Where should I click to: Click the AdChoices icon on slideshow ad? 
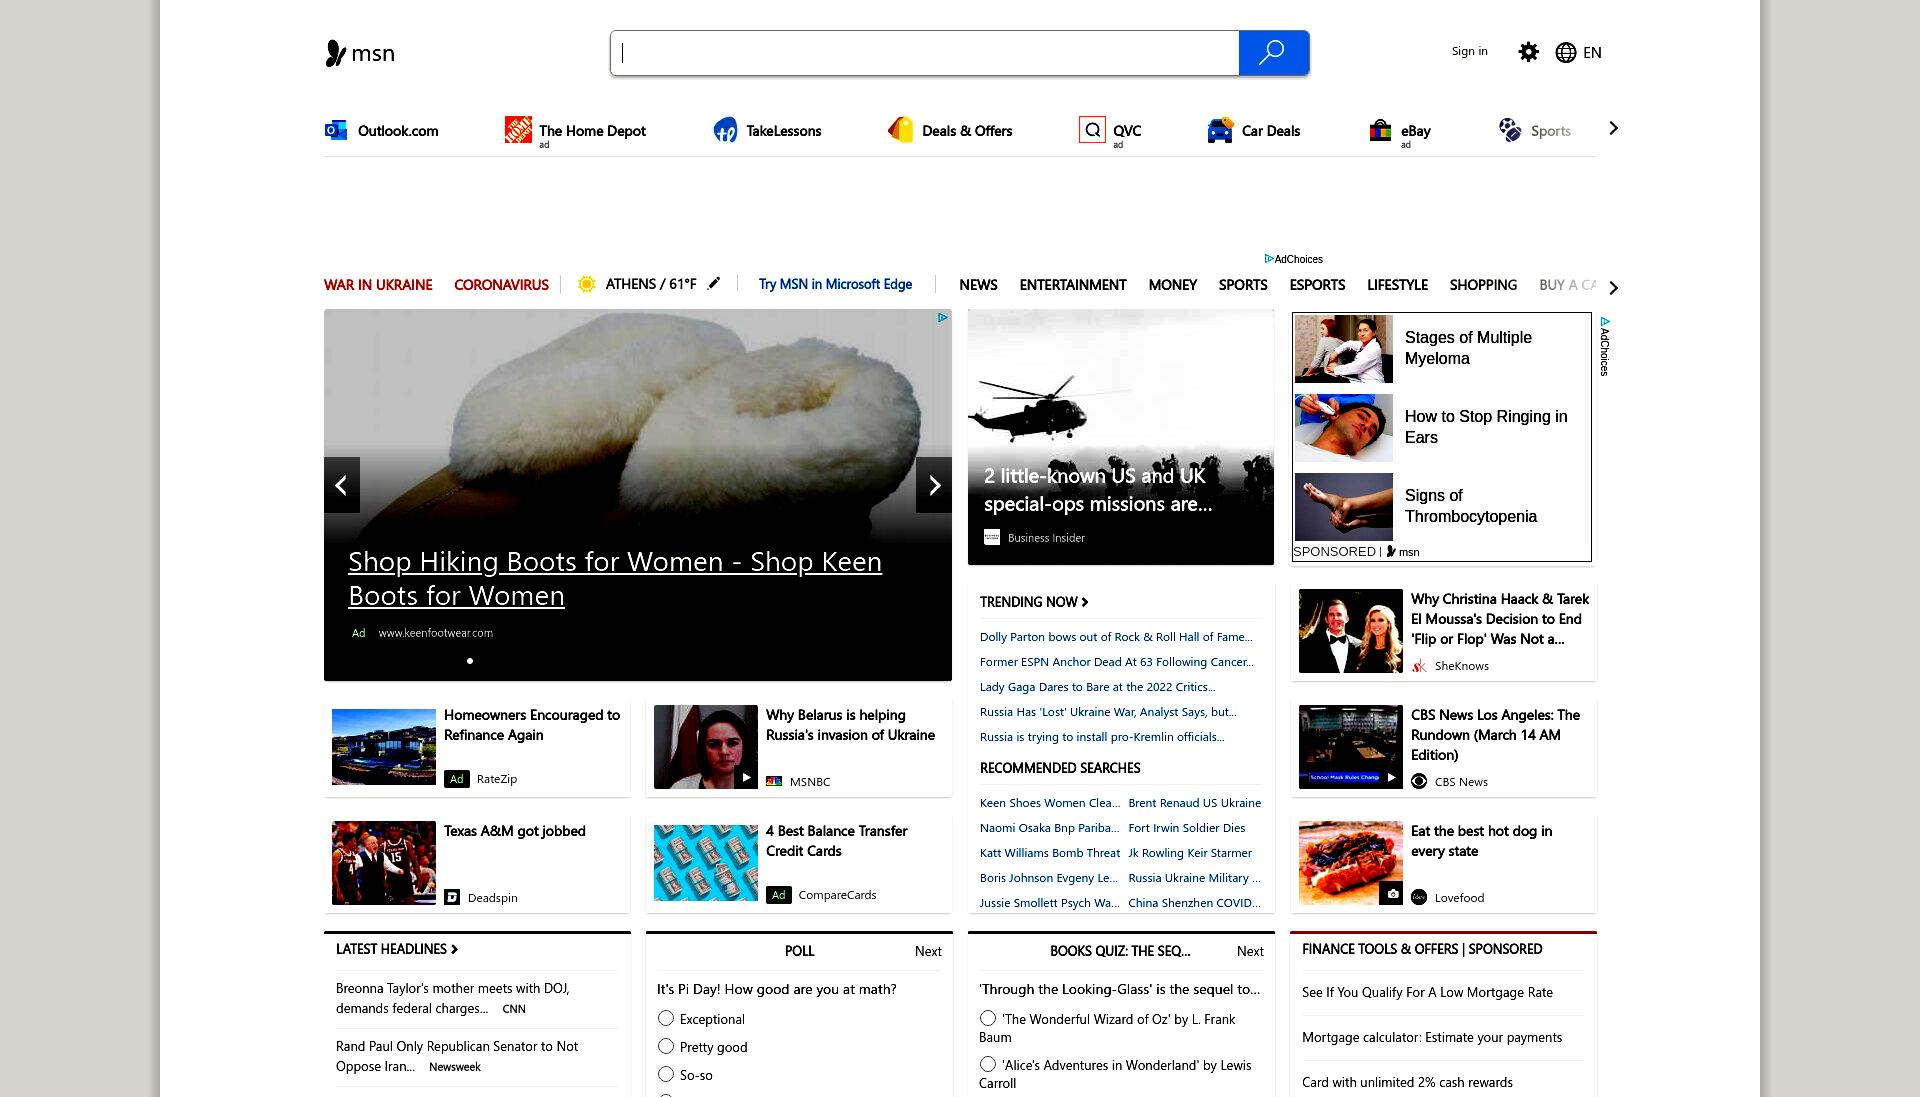pyautogui.click(x=942, y=318)
